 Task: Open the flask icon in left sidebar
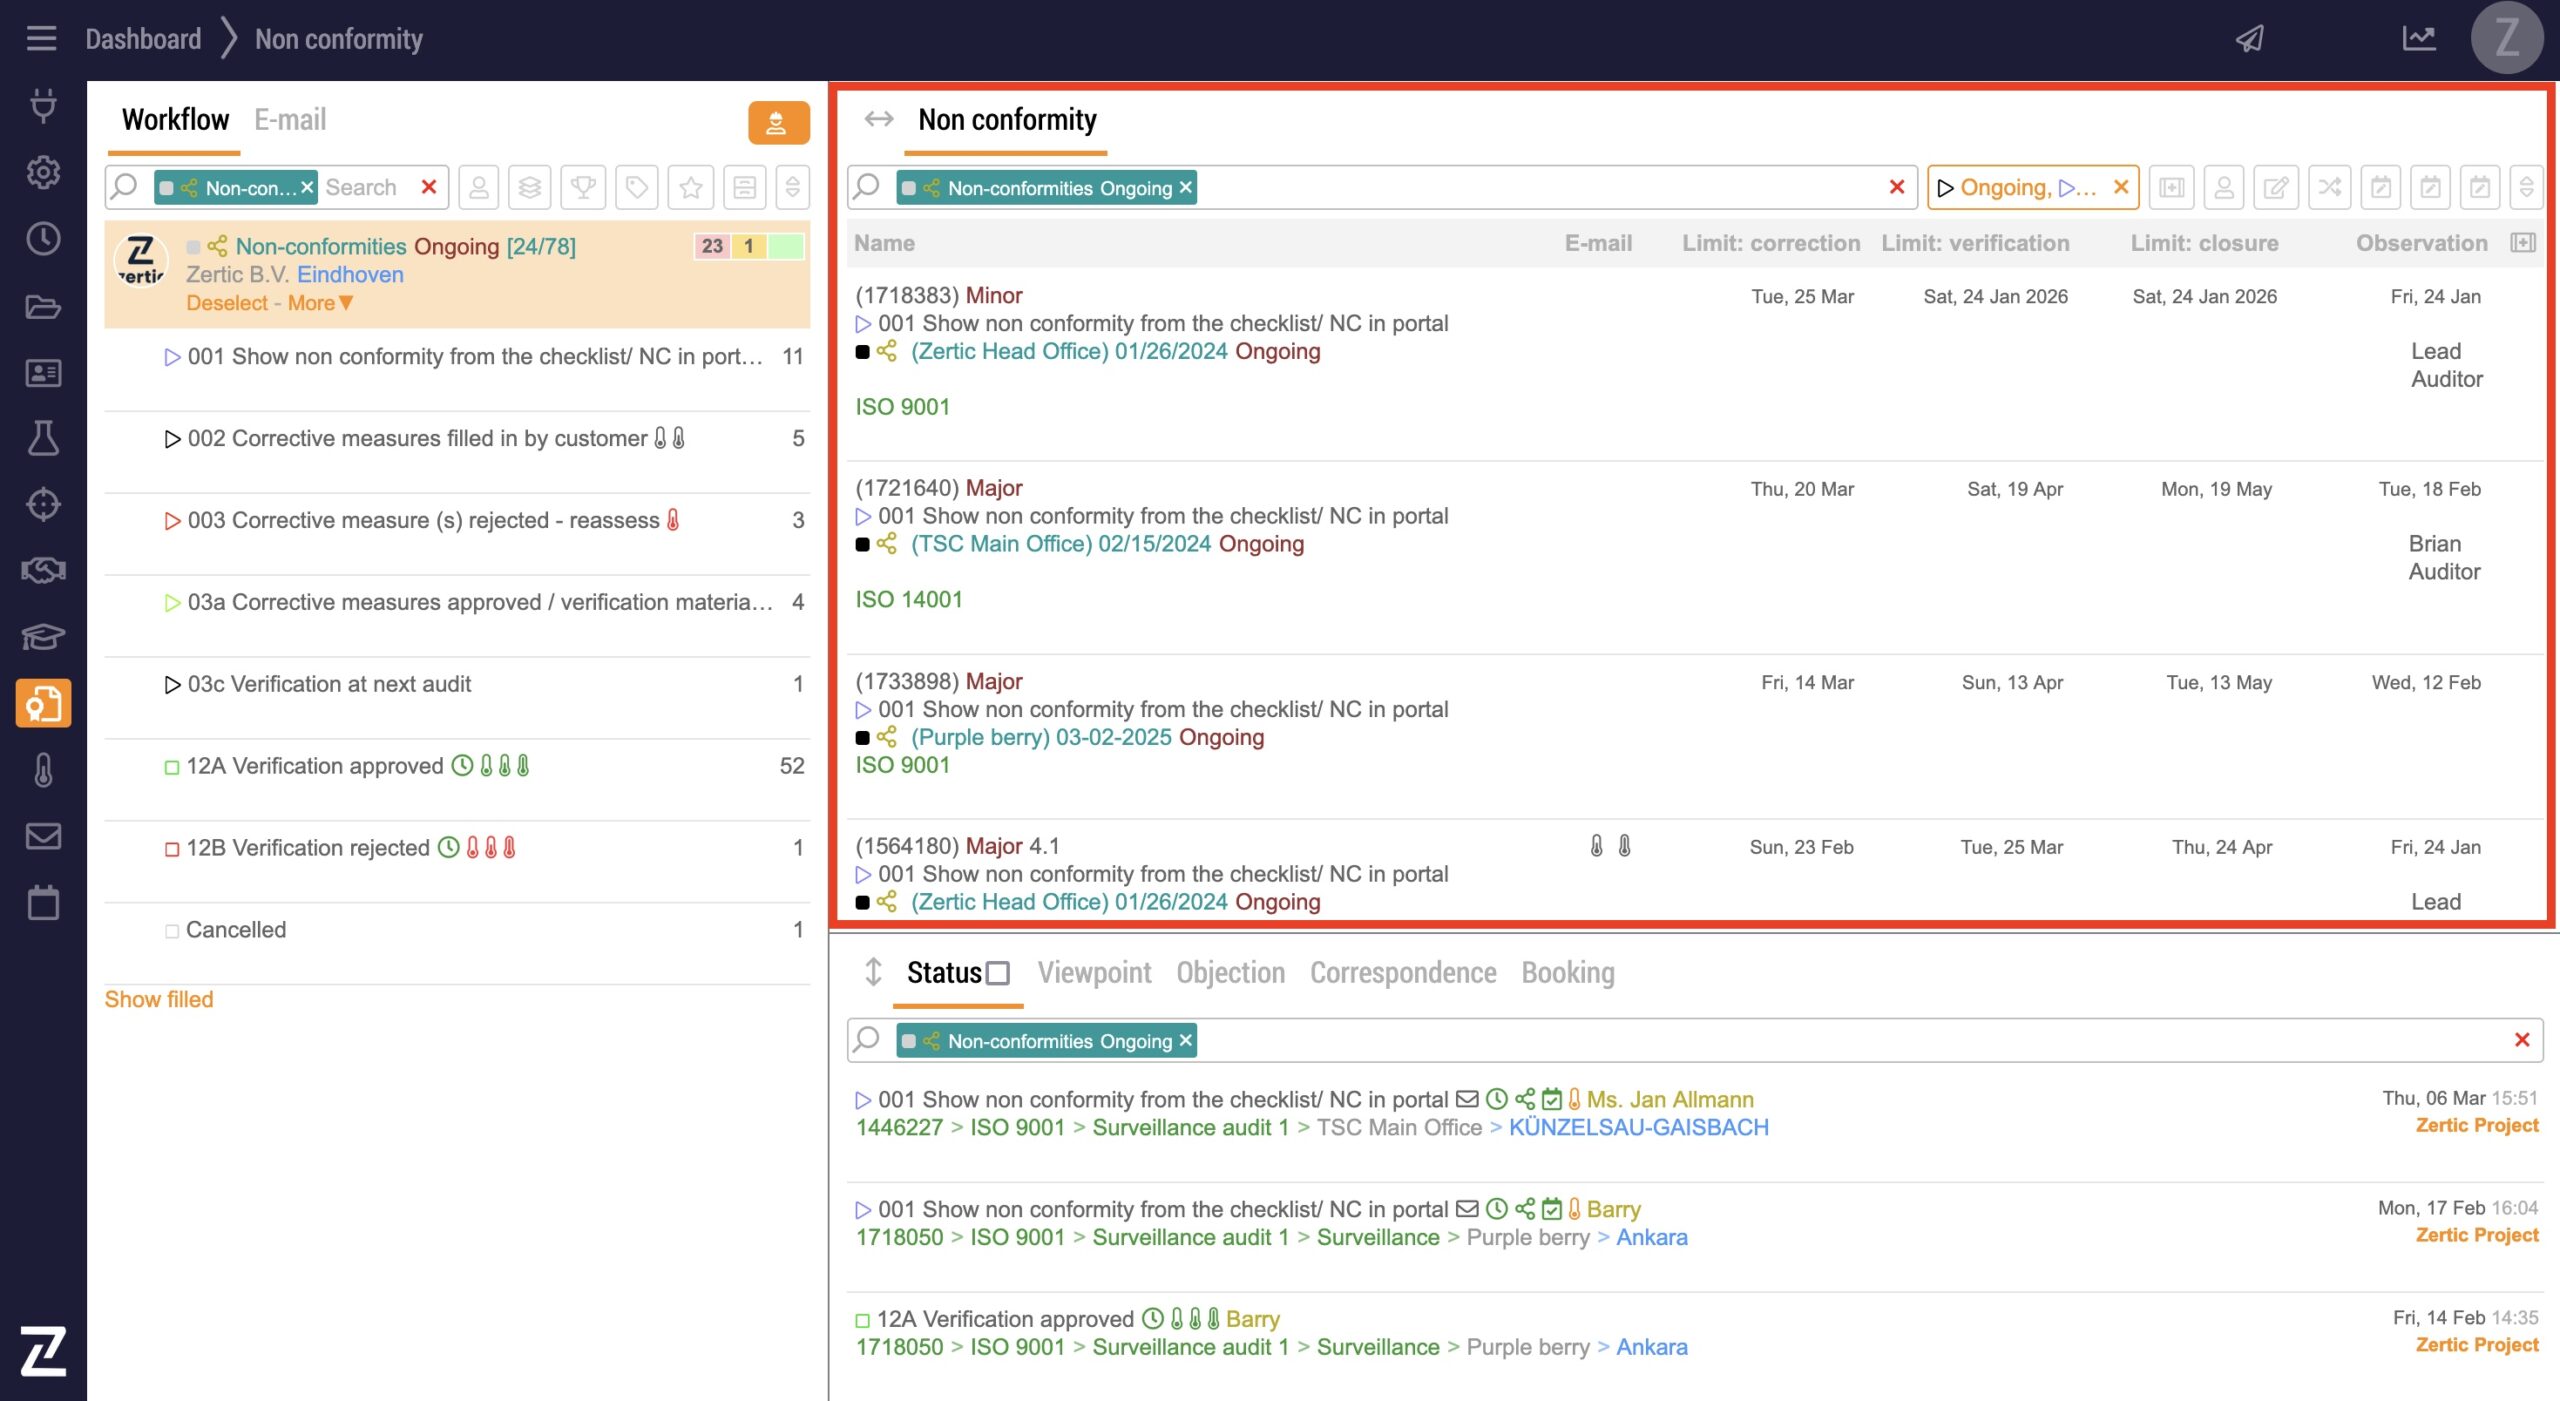point(43,438)
